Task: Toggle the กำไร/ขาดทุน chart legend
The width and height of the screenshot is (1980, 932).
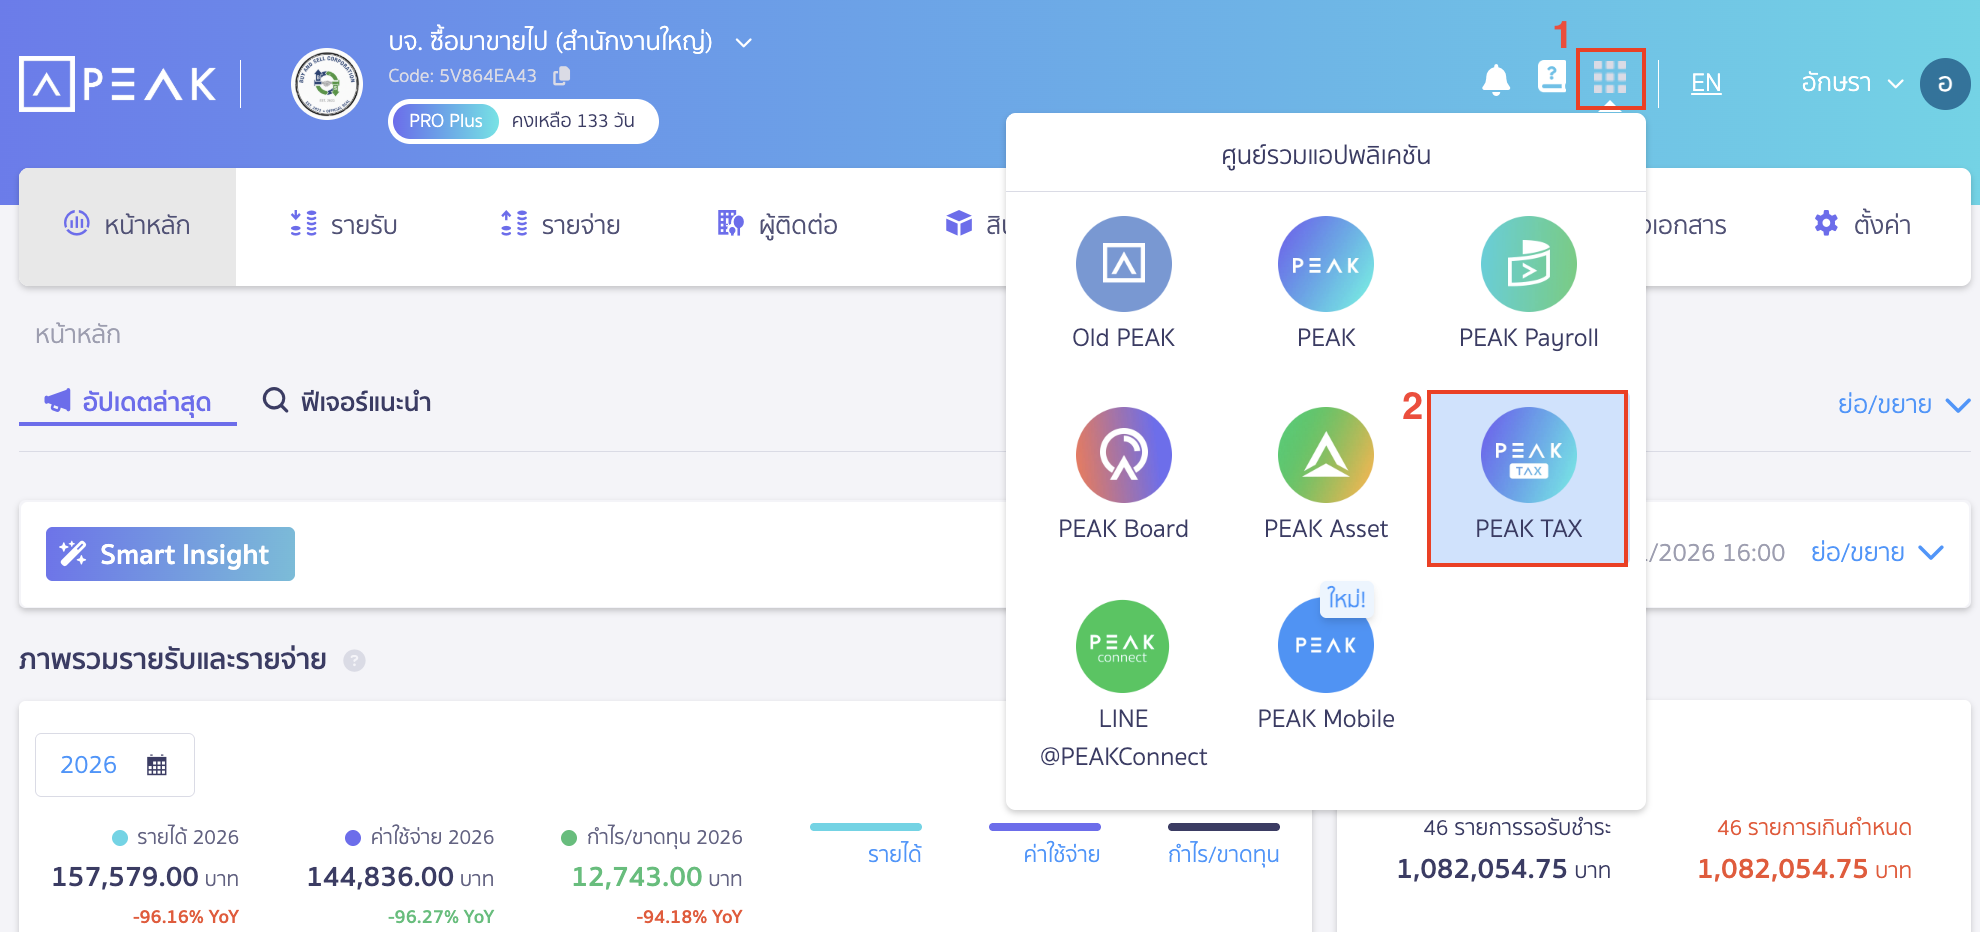Action: click(1222, 853)
